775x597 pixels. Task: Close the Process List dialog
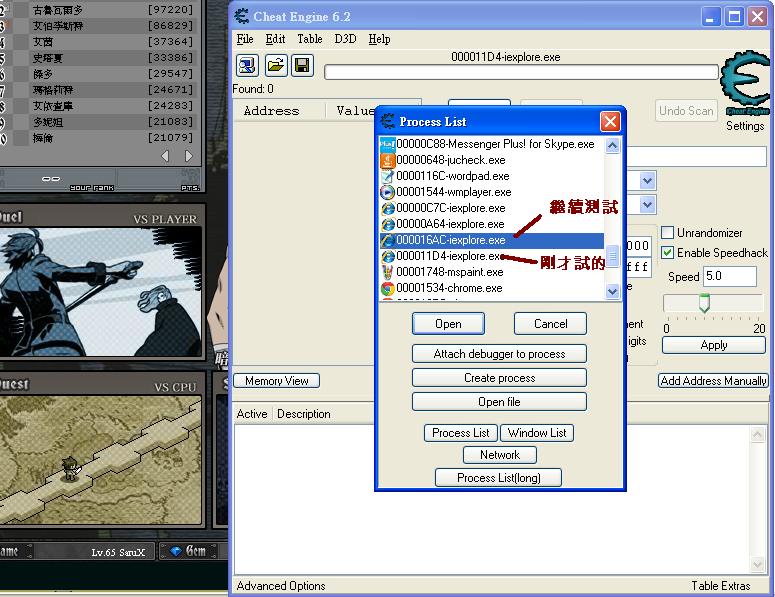[610, 122]
